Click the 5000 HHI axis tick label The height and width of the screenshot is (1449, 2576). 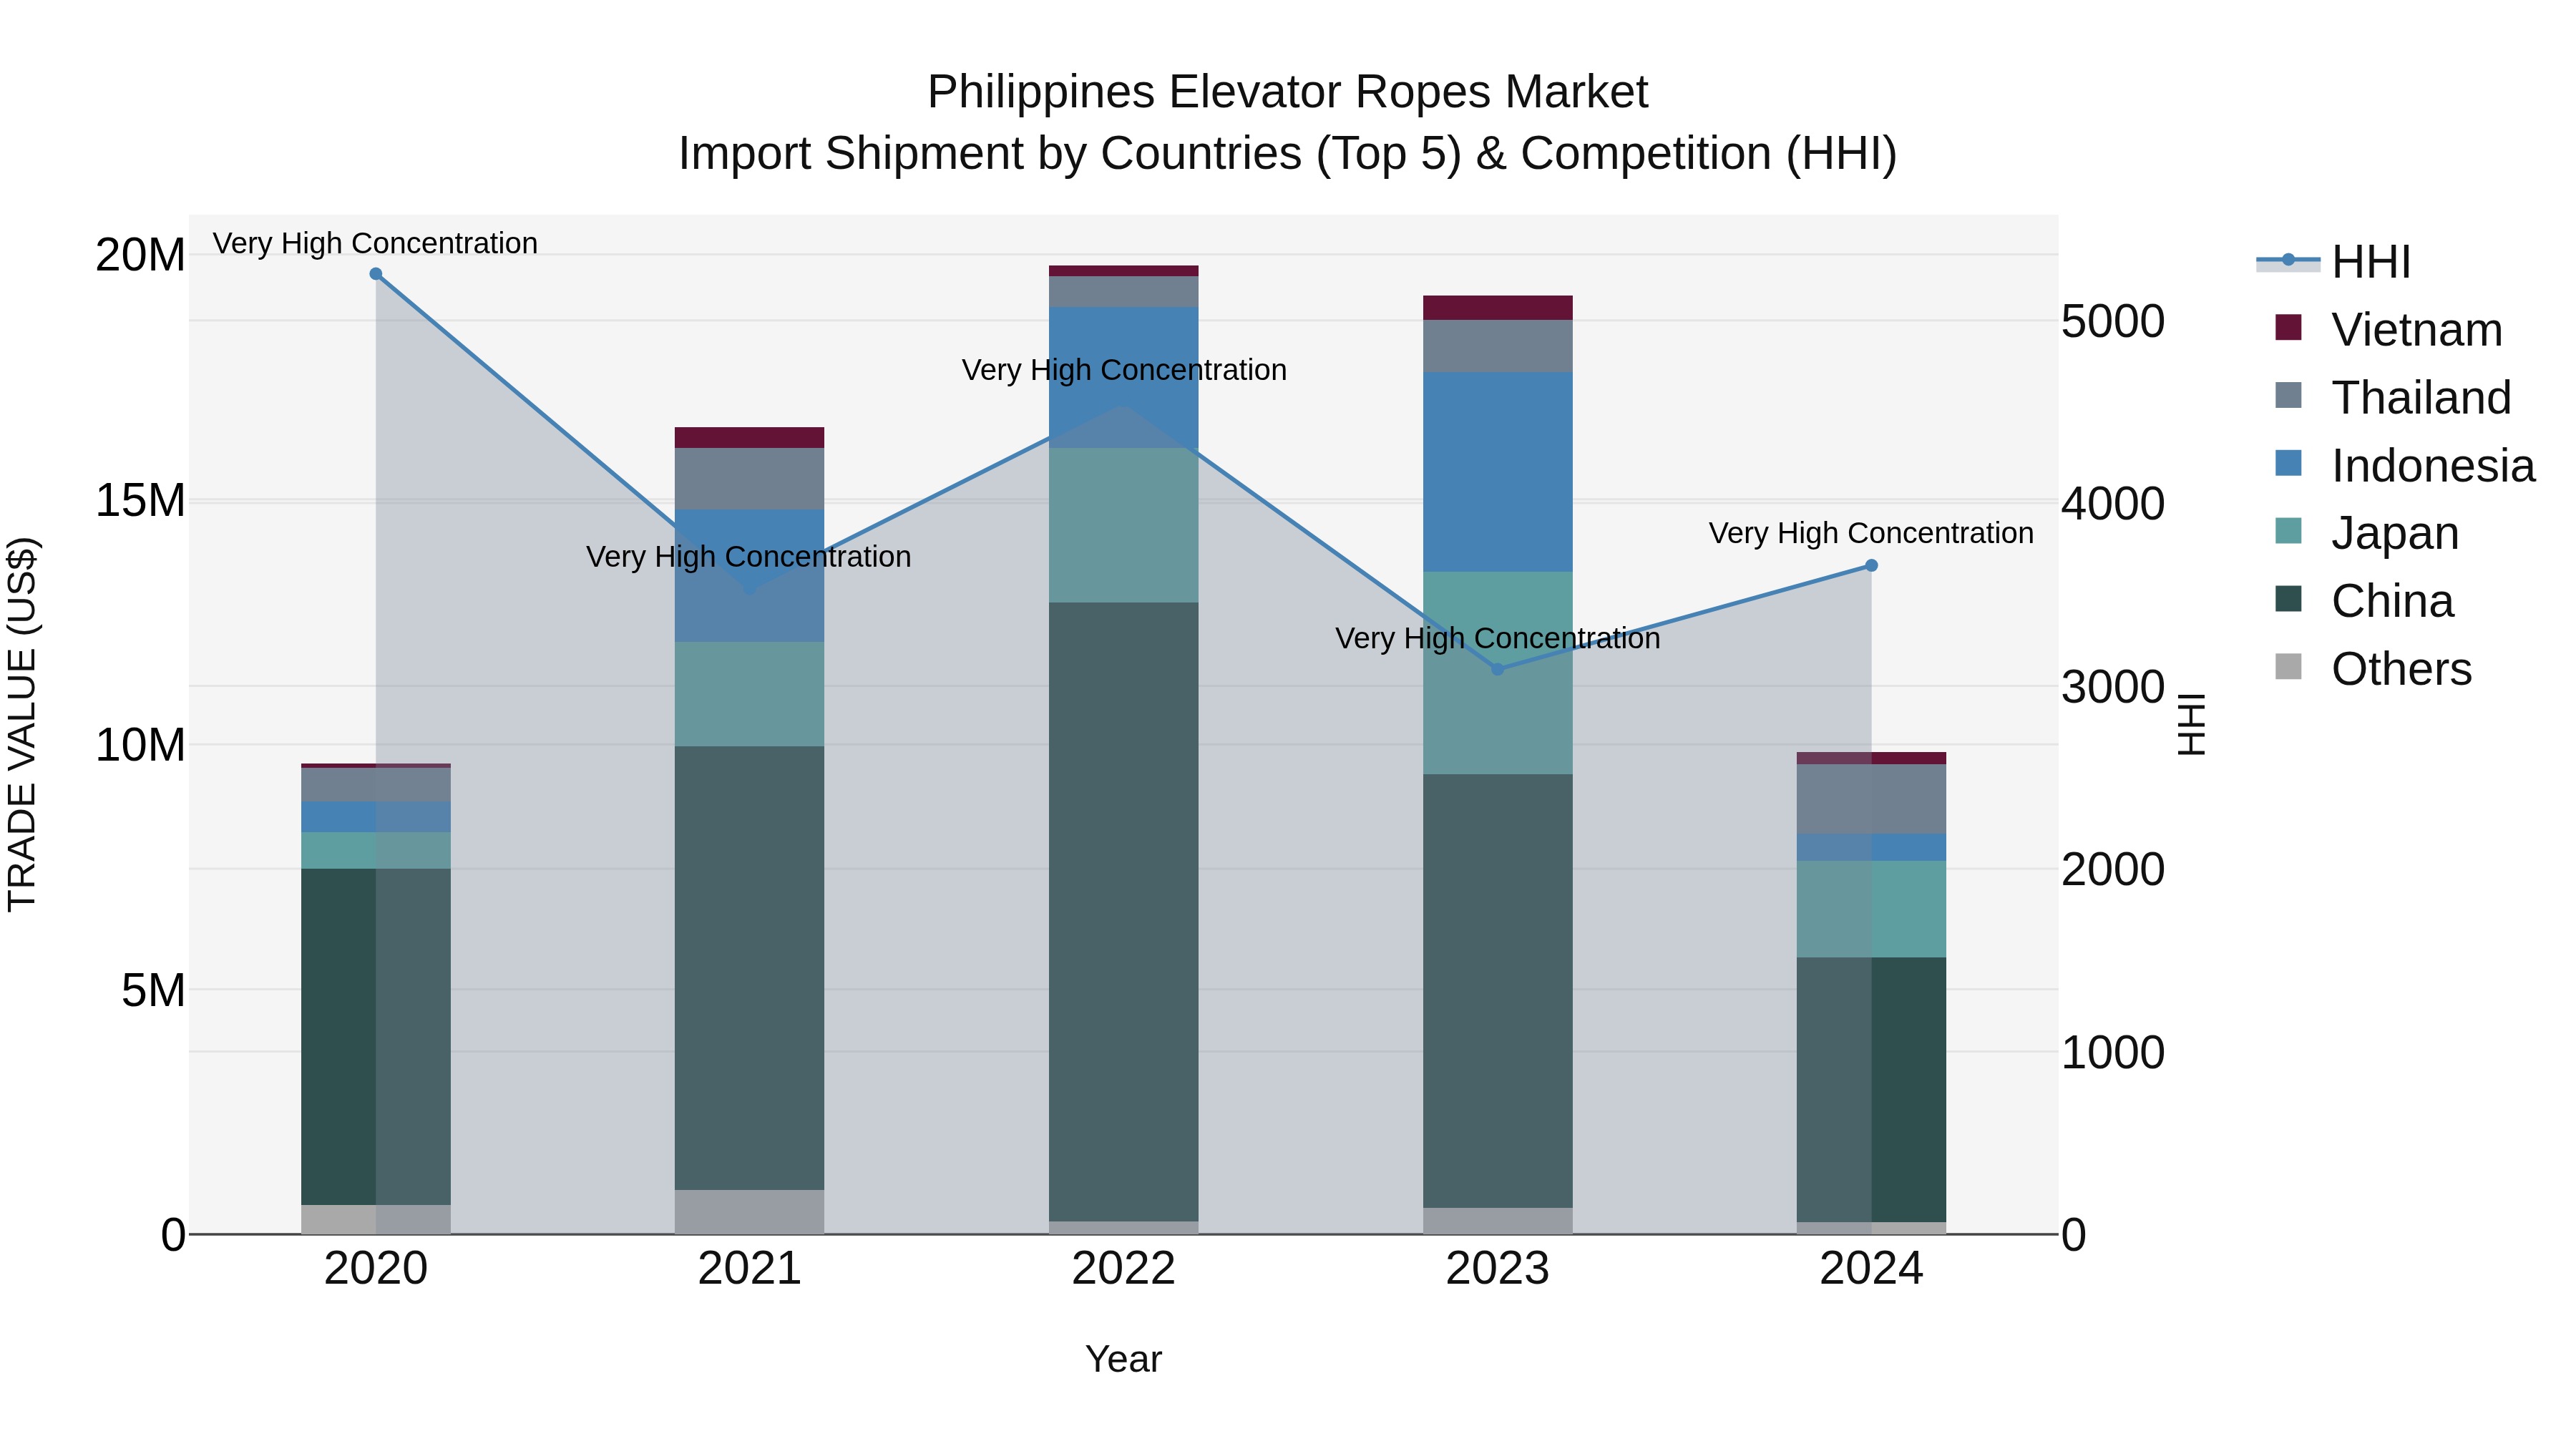2113,321
